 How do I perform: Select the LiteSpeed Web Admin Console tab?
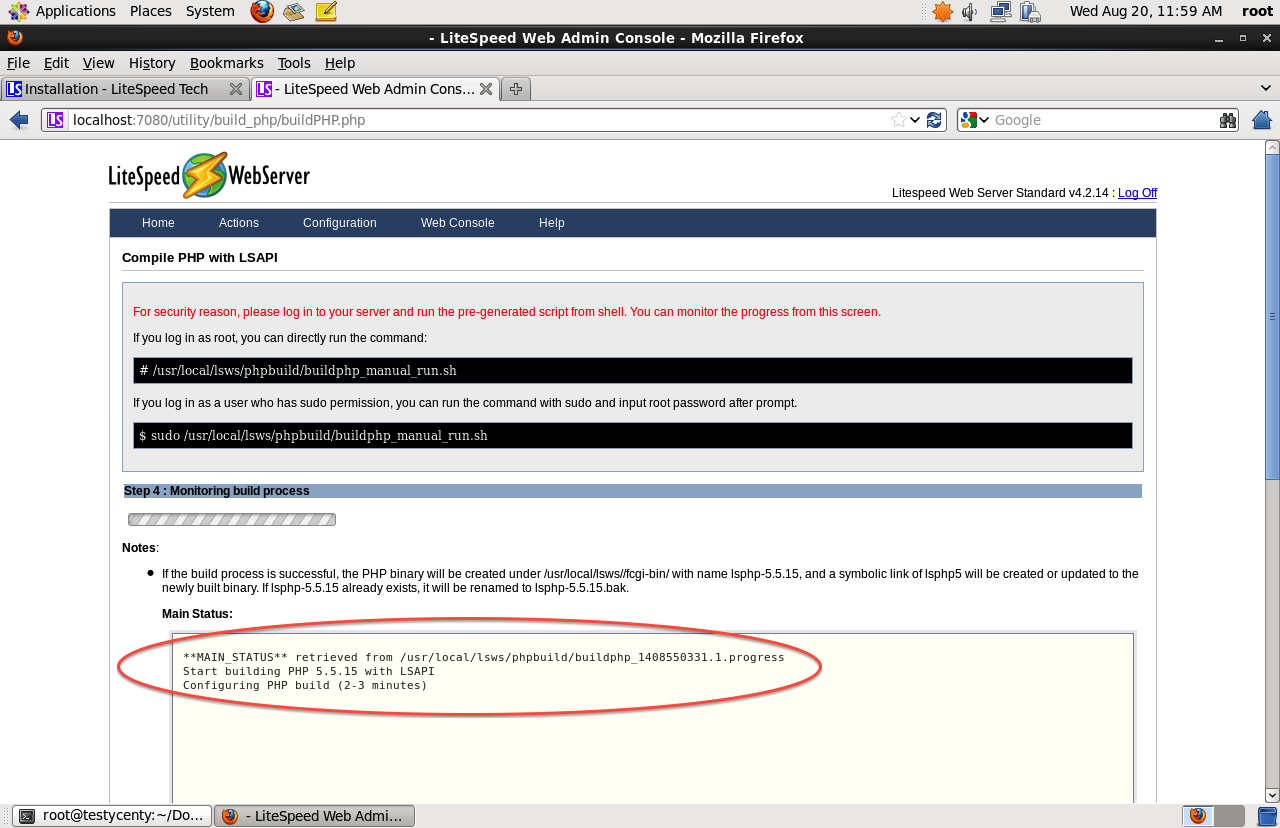pos(374,89)
